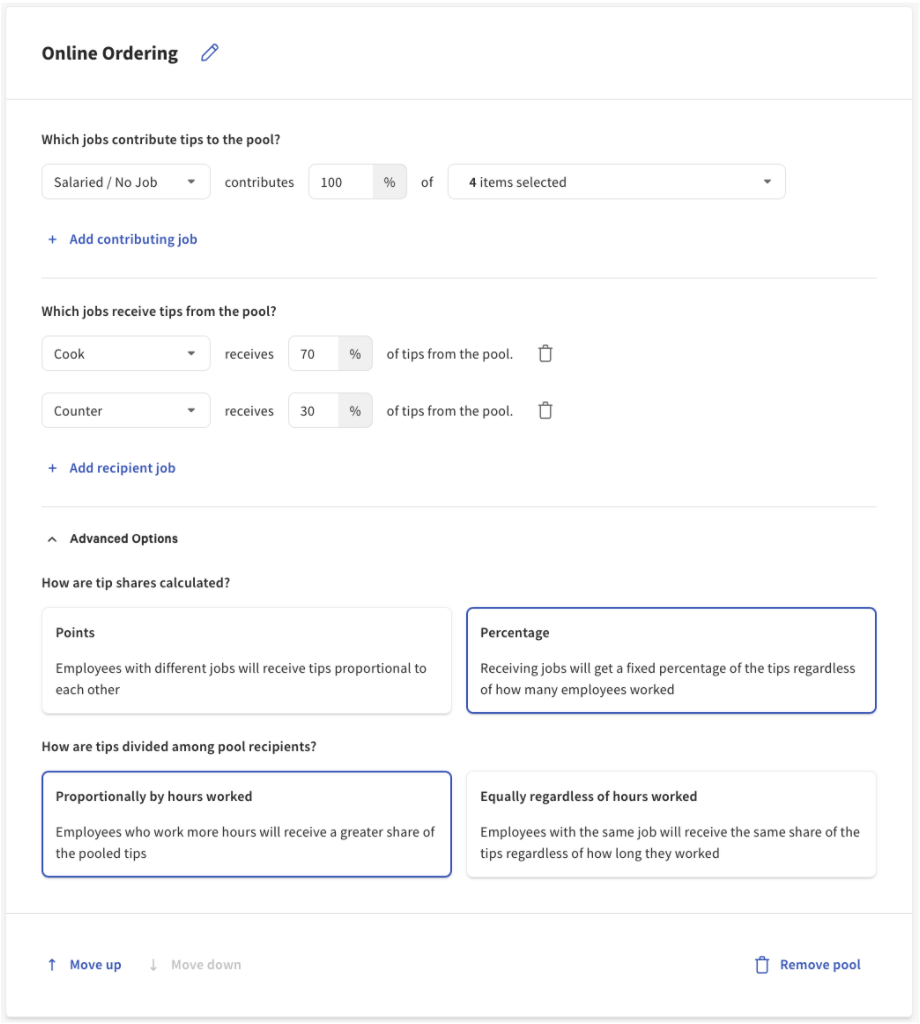The image size is (920, 1024).
Task: Delete the Cook recipient row
Action: pos(545,354)
